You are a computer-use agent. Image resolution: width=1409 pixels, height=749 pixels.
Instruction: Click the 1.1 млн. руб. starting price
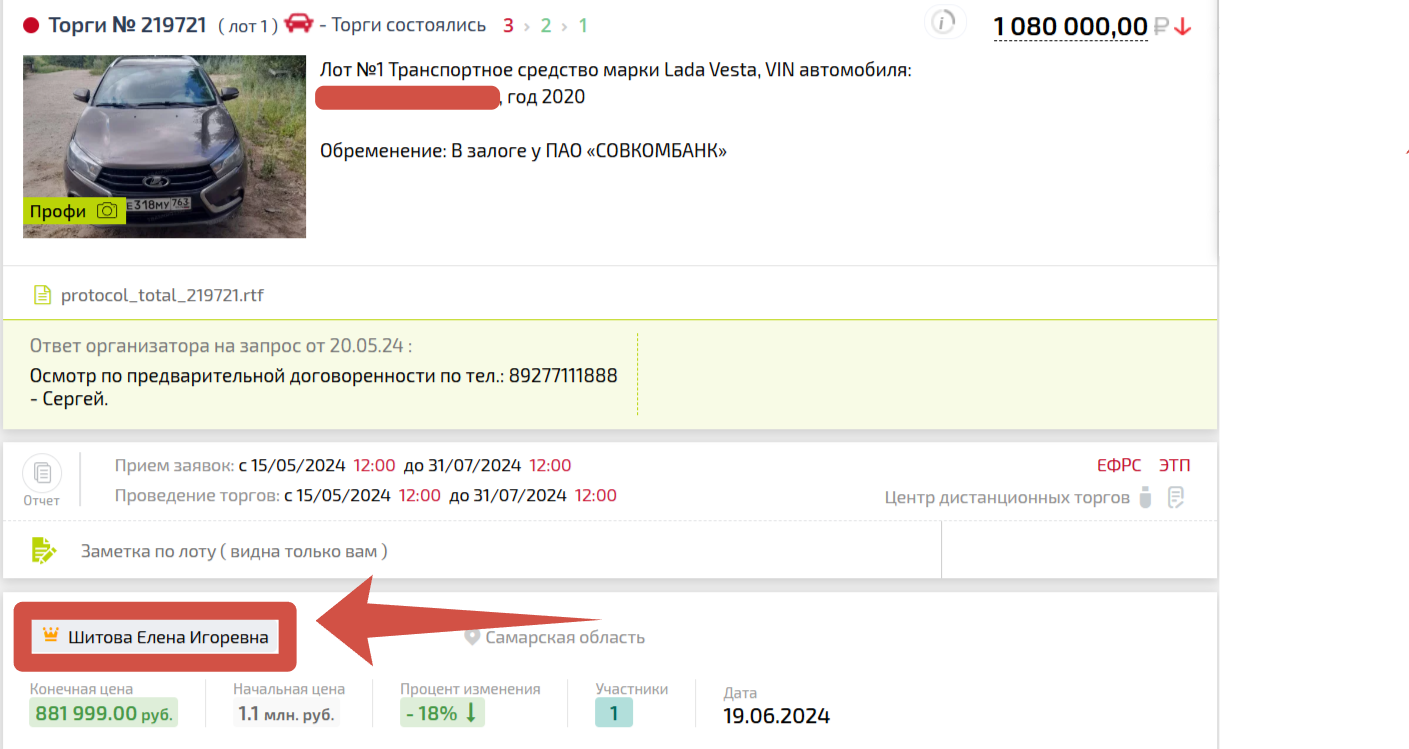pyautogui.click(x=286, y=713)
